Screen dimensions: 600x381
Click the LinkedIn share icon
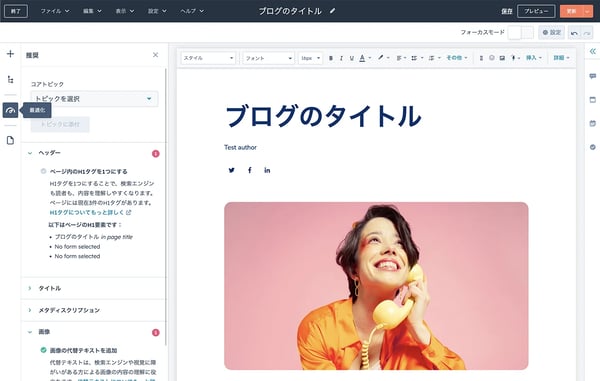pyautogui.click(x=267, y=170)
